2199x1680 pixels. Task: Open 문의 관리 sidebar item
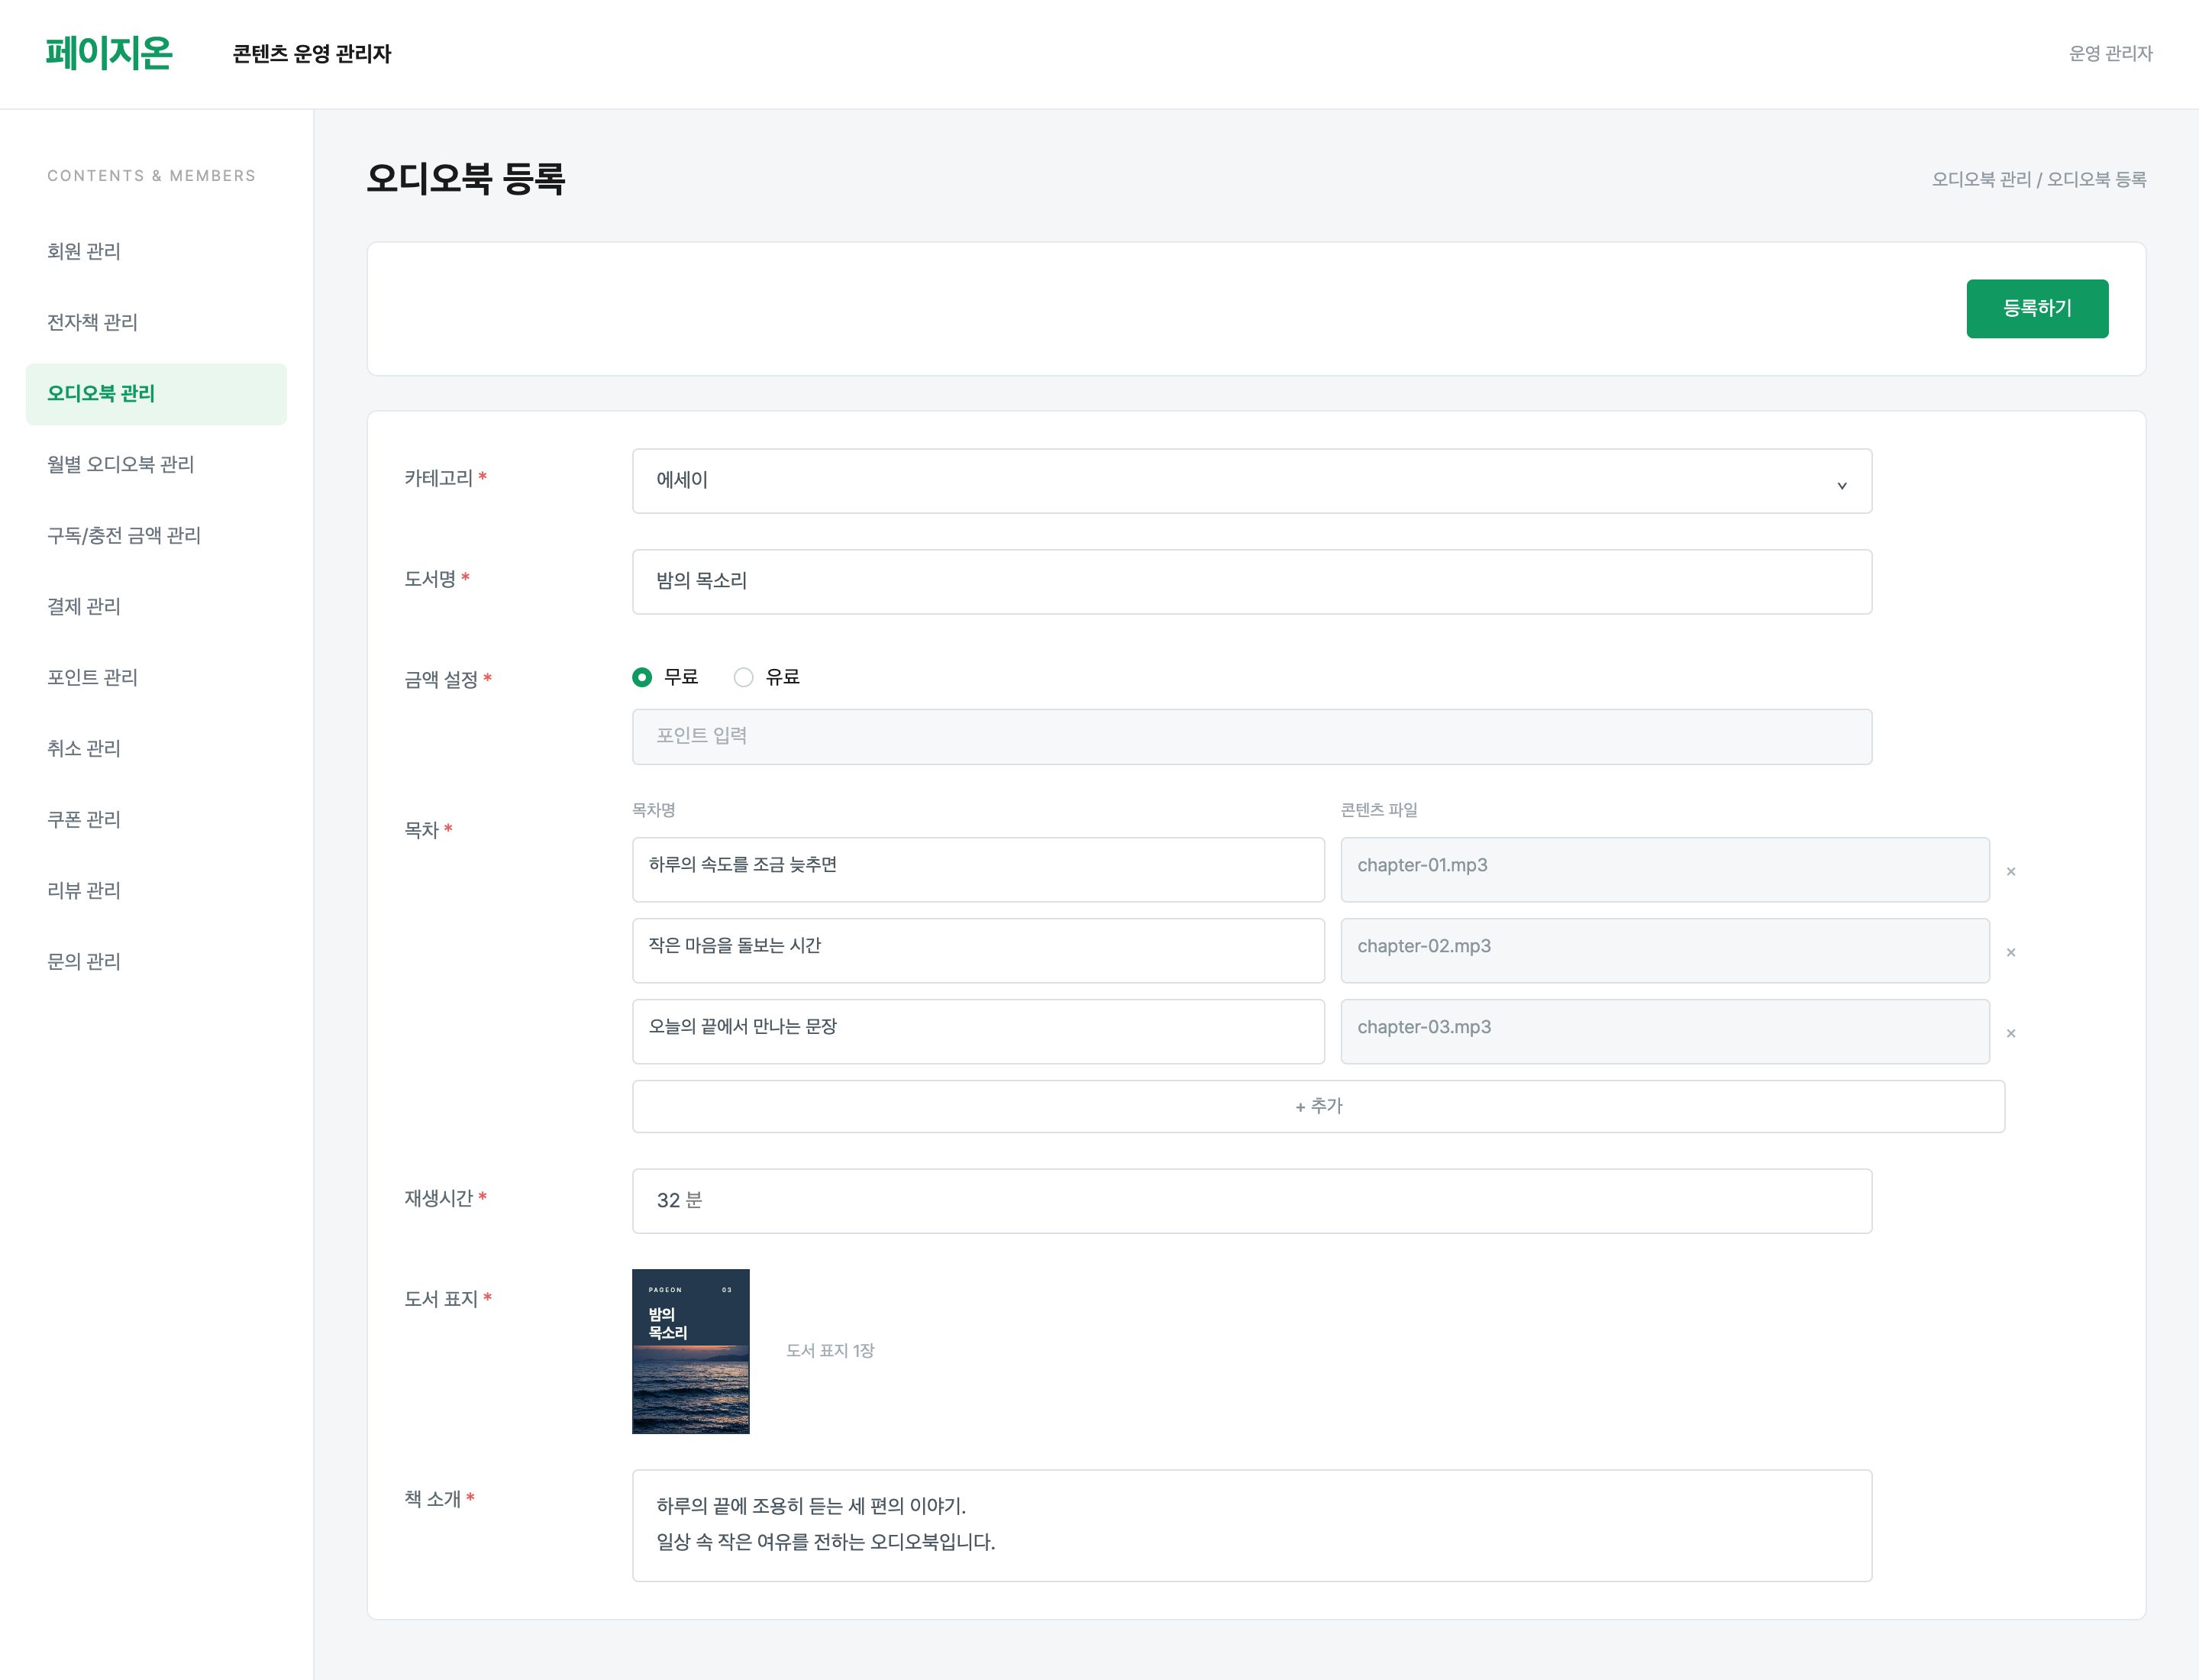pyautogui.click(x=156, y=961)
